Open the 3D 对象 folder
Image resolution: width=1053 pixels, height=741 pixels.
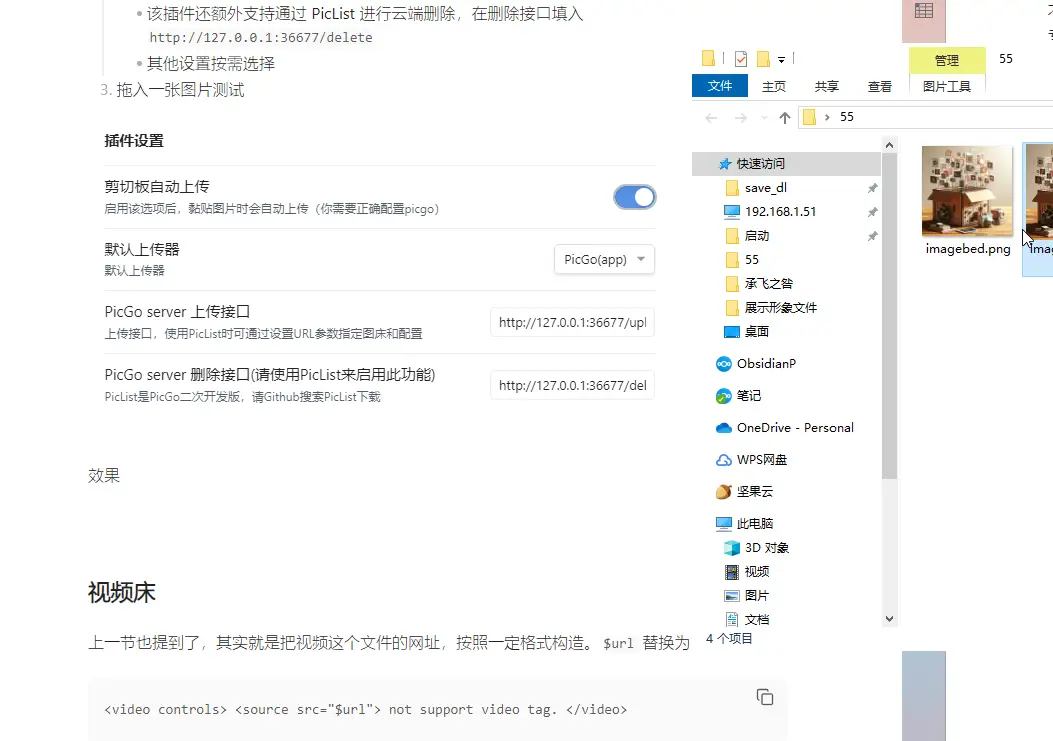point(766,548)
